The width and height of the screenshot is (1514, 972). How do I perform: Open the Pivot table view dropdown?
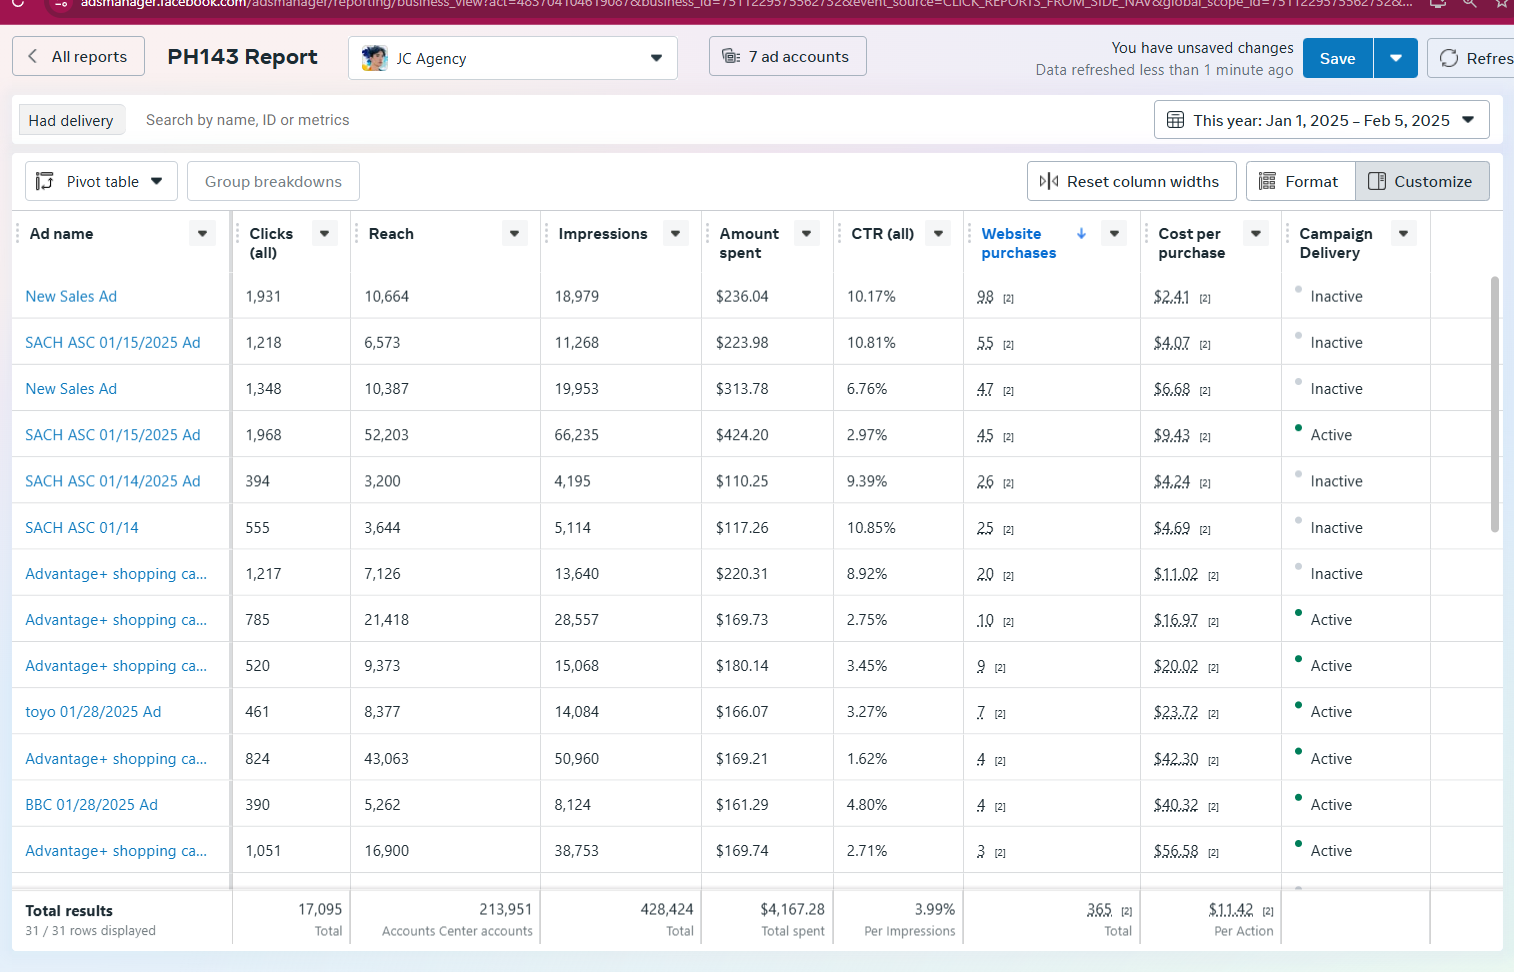(101, 181)
